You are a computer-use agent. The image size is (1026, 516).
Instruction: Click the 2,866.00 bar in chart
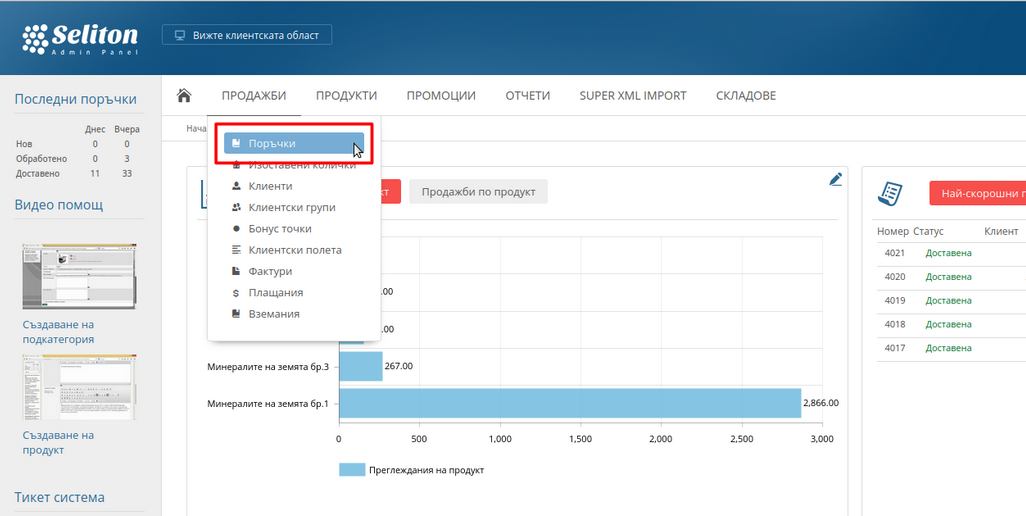click(x=570, y=403)
